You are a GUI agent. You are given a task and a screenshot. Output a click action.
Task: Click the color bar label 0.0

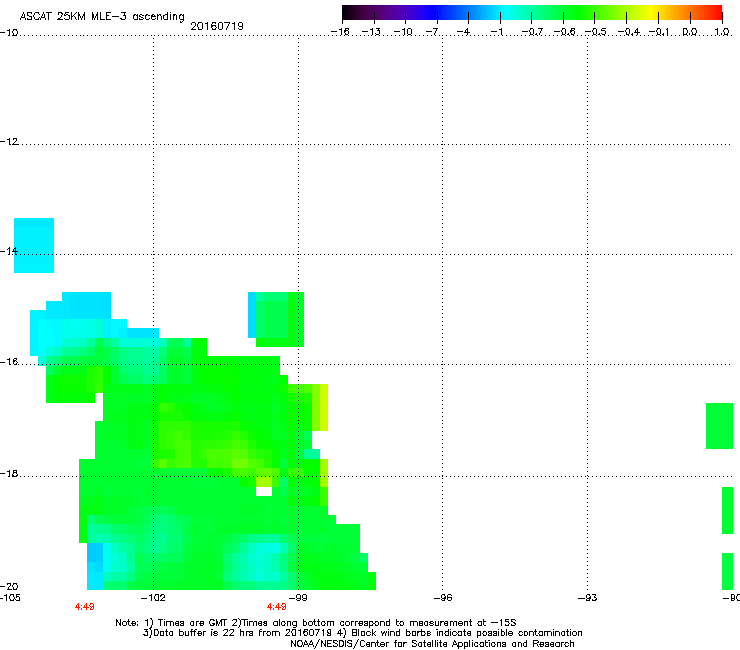690,32
